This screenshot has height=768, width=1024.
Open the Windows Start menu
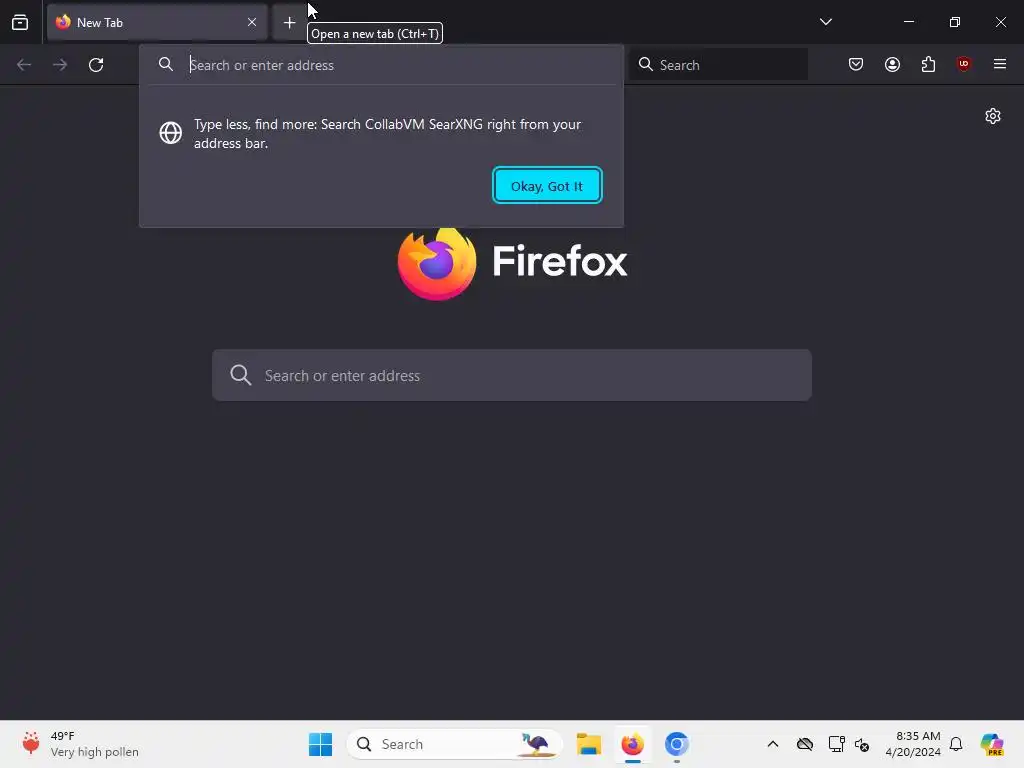320,744
